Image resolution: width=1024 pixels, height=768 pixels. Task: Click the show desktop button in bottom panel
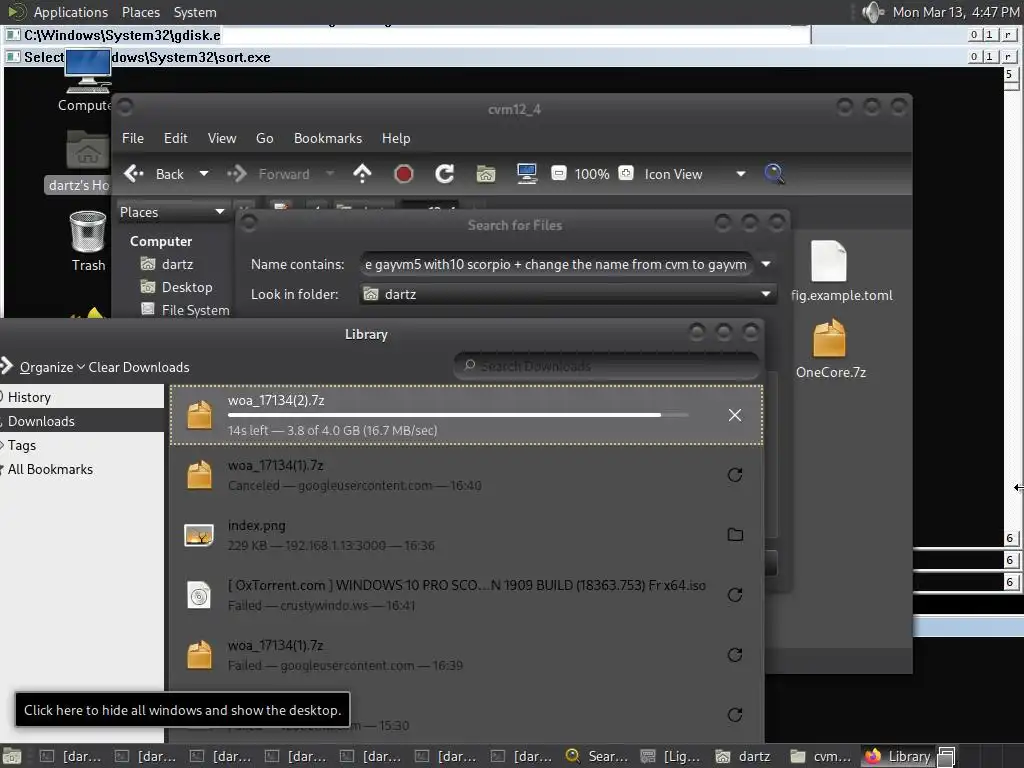point(12,756)
